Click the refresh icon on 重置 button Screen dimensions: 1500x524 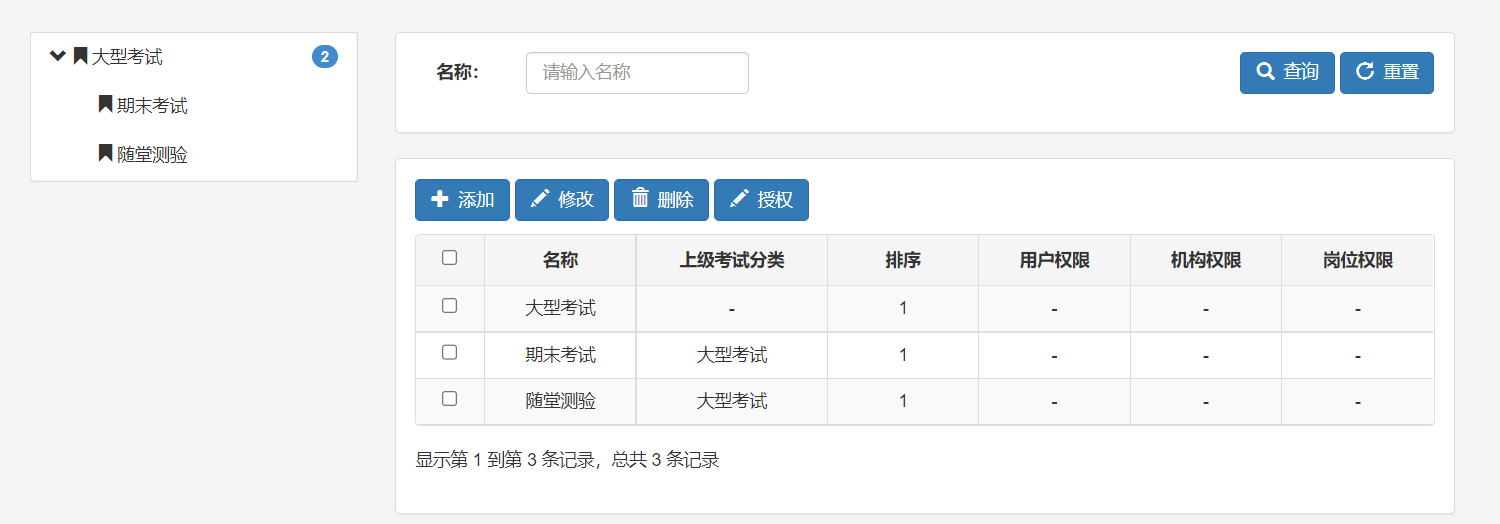pos(1364,72)
